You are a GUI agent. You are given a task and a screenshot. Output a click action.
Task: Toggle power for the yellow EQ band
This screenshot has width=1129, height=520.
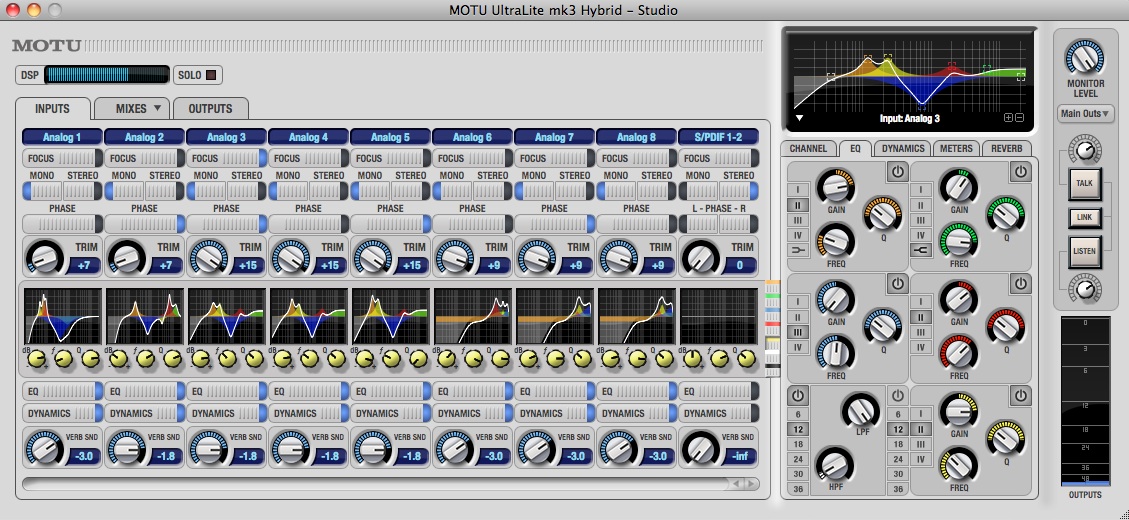[1021, 395]
